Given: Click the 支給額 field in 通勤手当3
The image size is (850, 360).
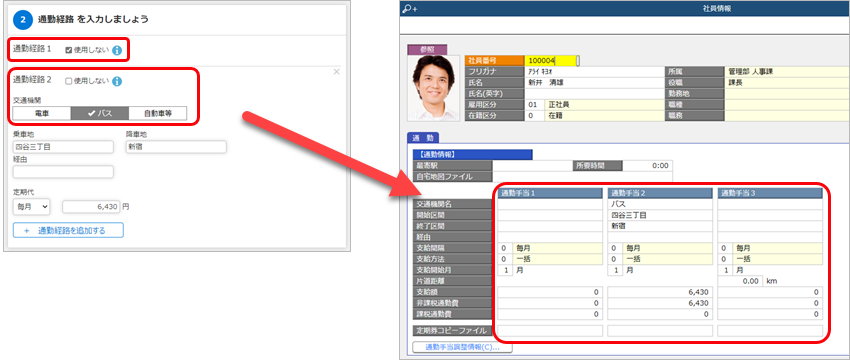Looking at the screenshot, I should pyautogui.click(x=770, y=292).
